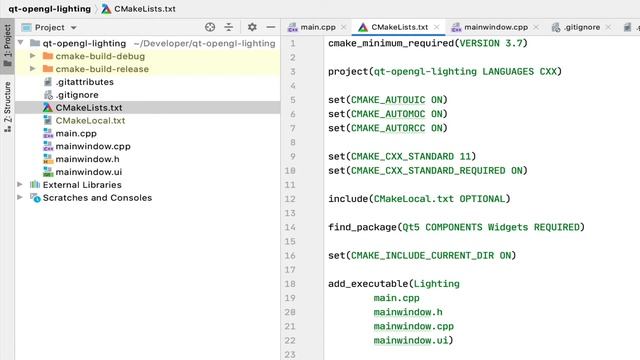
Task: Click CMAKE_AUTORCC on line 7
Action: [x=388, y=128]
